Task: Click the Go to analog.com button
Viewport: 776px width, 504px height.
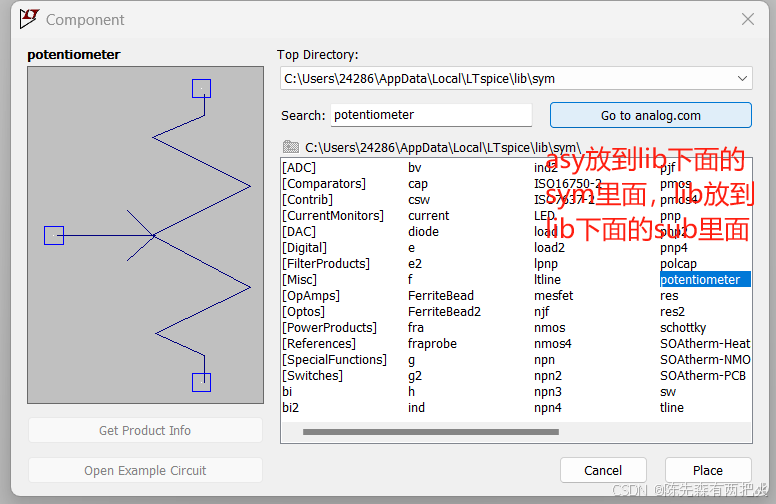Action: pyautogui.click(x=651, y=115)
